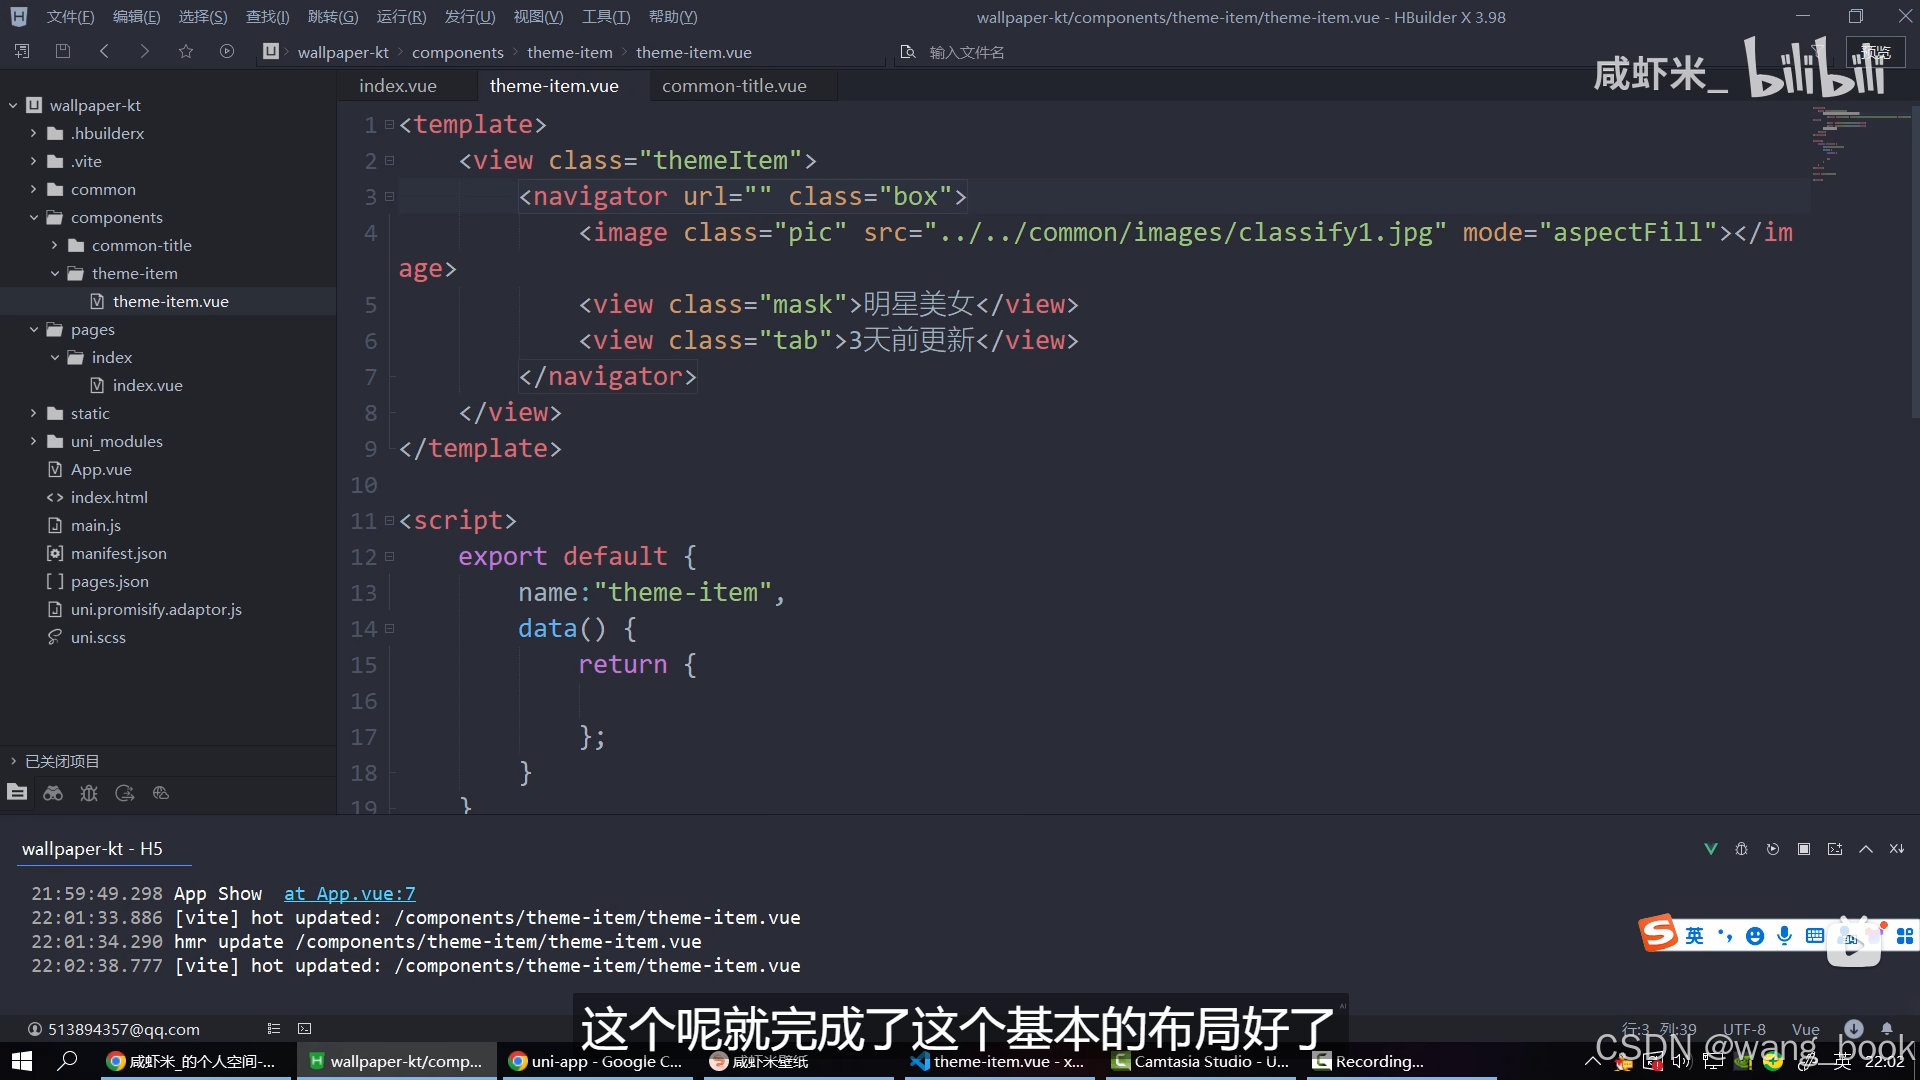Stop the running process with square icon
This screenshot has height=1080, width=1920.
[1804, 849]
